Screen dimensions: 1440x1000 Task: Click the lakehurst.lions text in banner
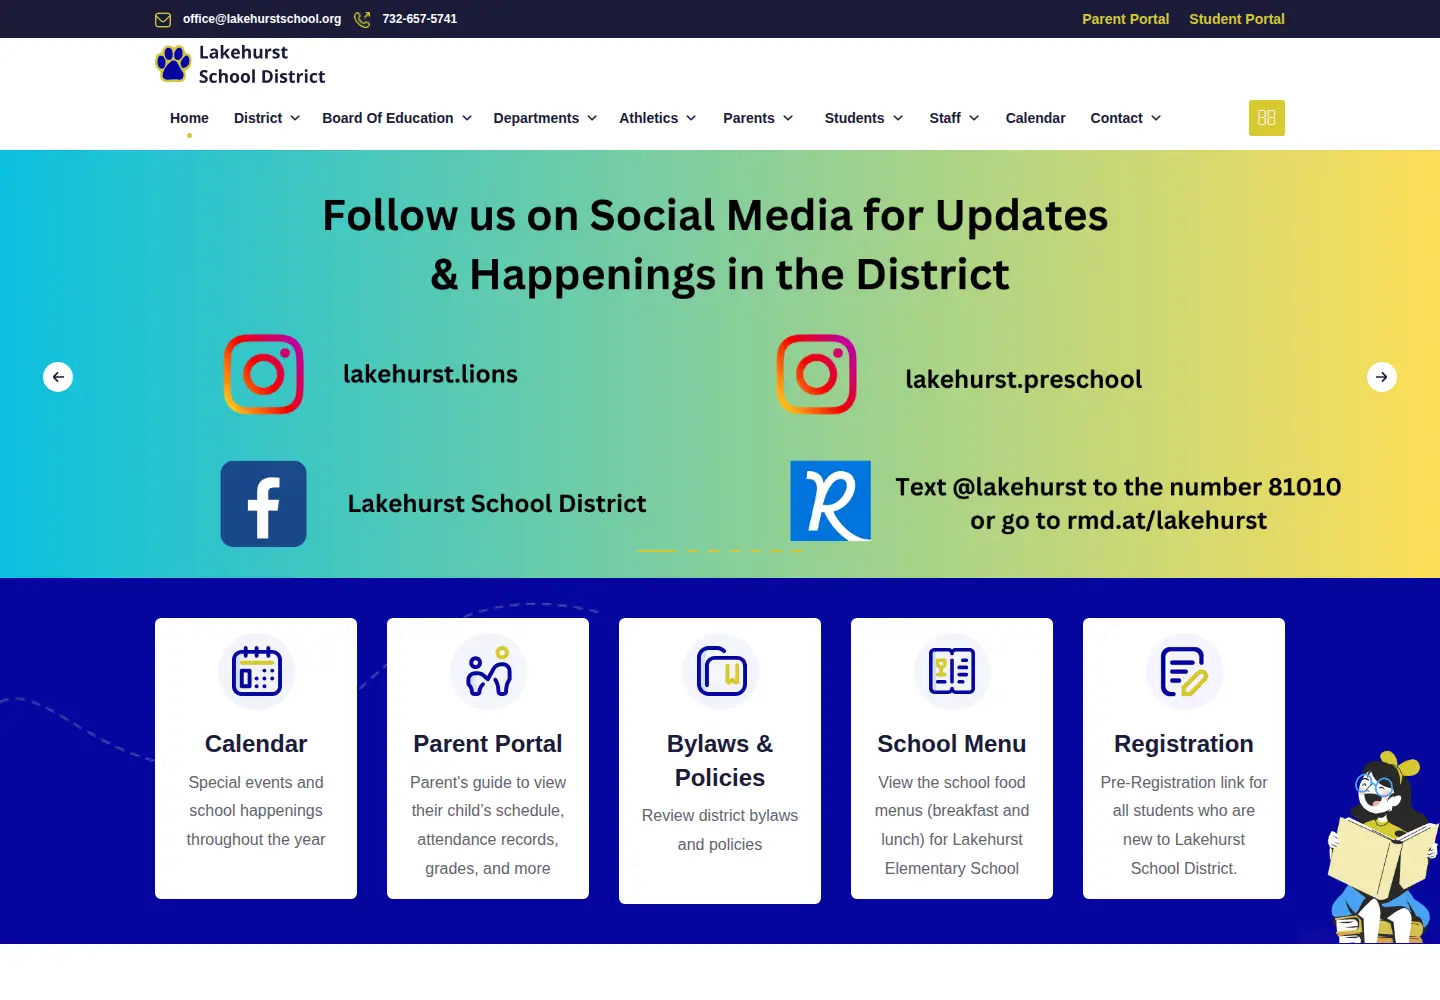point(430,374)
